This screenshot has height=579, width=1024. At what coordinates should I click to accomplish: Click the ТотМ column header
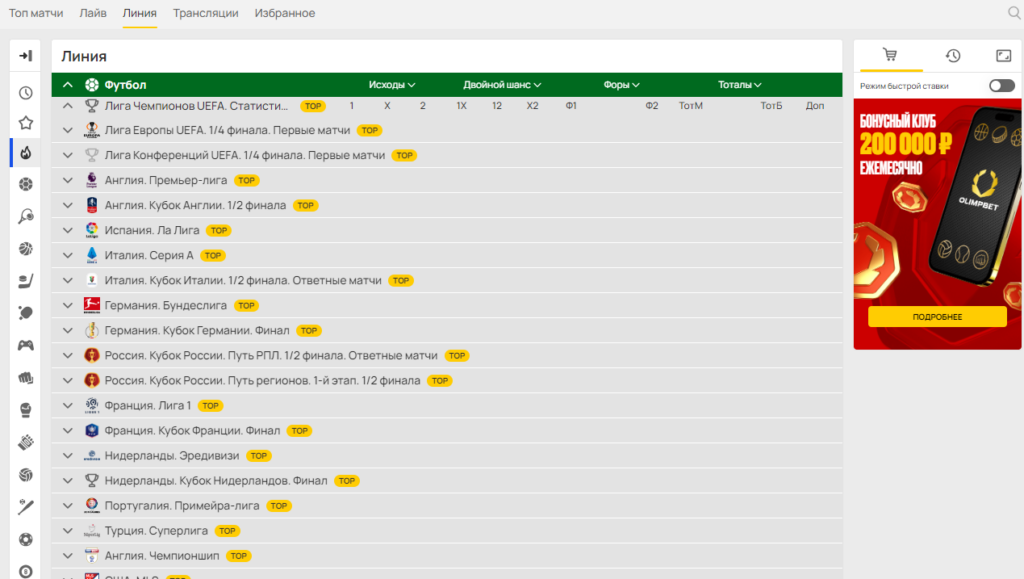pos(690,105)
